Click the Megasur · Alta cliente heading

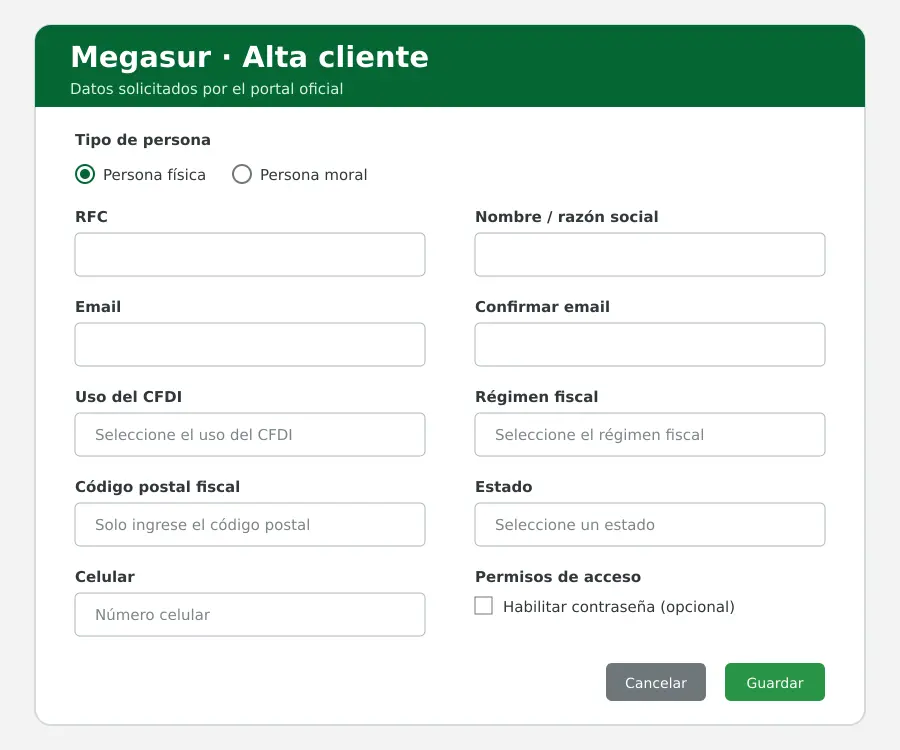coord(250,57)
